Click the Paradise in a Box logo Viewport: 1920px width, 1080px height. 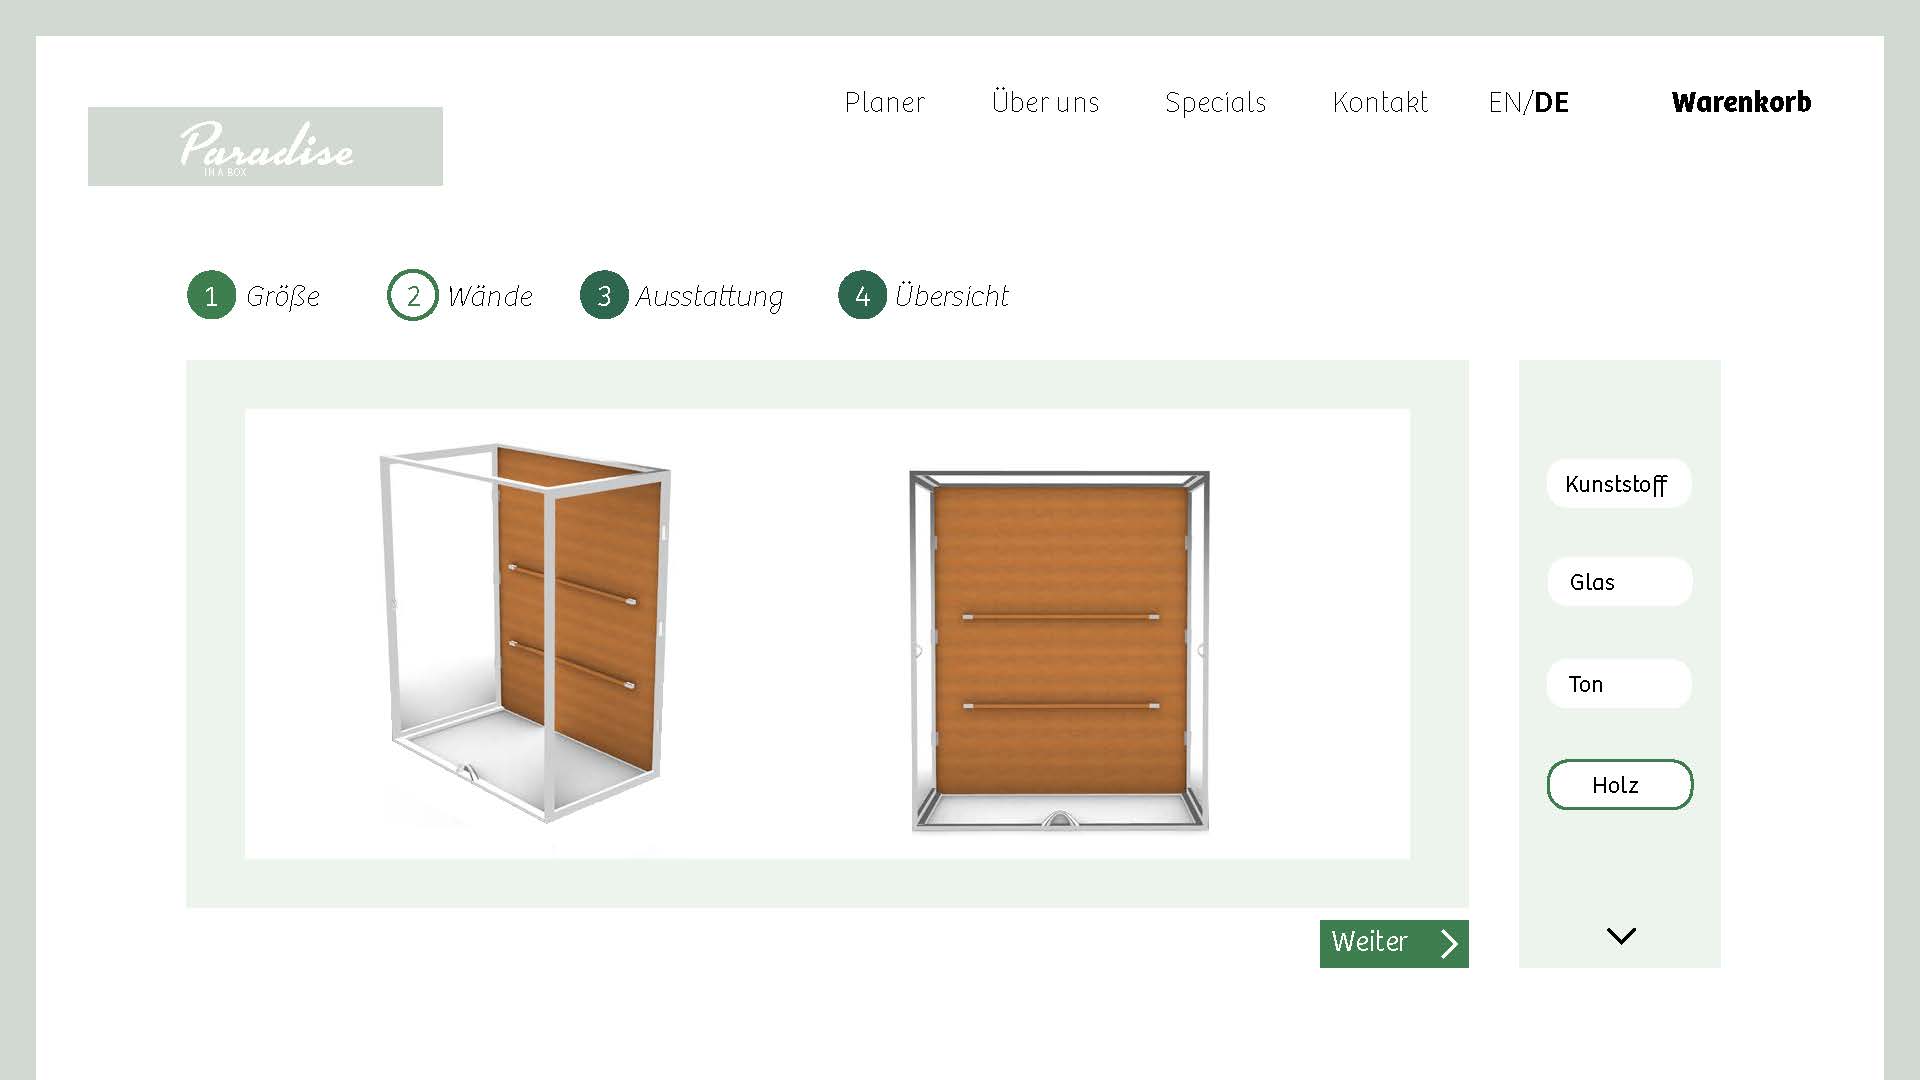264,146
